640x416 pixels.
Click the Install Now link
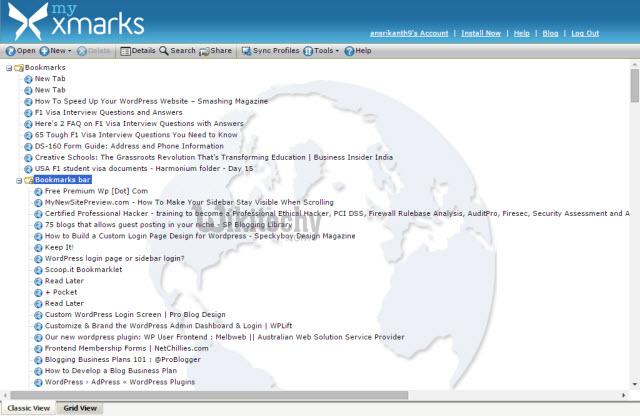(479, 33)
